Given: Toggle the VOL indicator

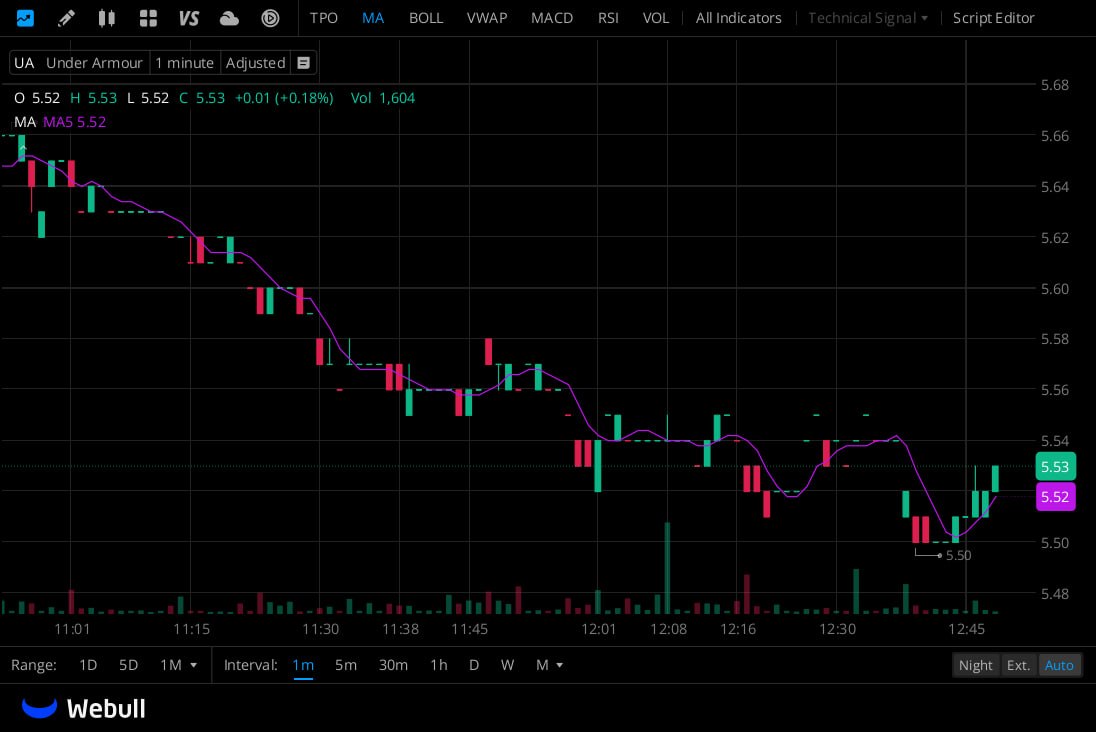Looking at the screenshot, I should tap(656, 18).
